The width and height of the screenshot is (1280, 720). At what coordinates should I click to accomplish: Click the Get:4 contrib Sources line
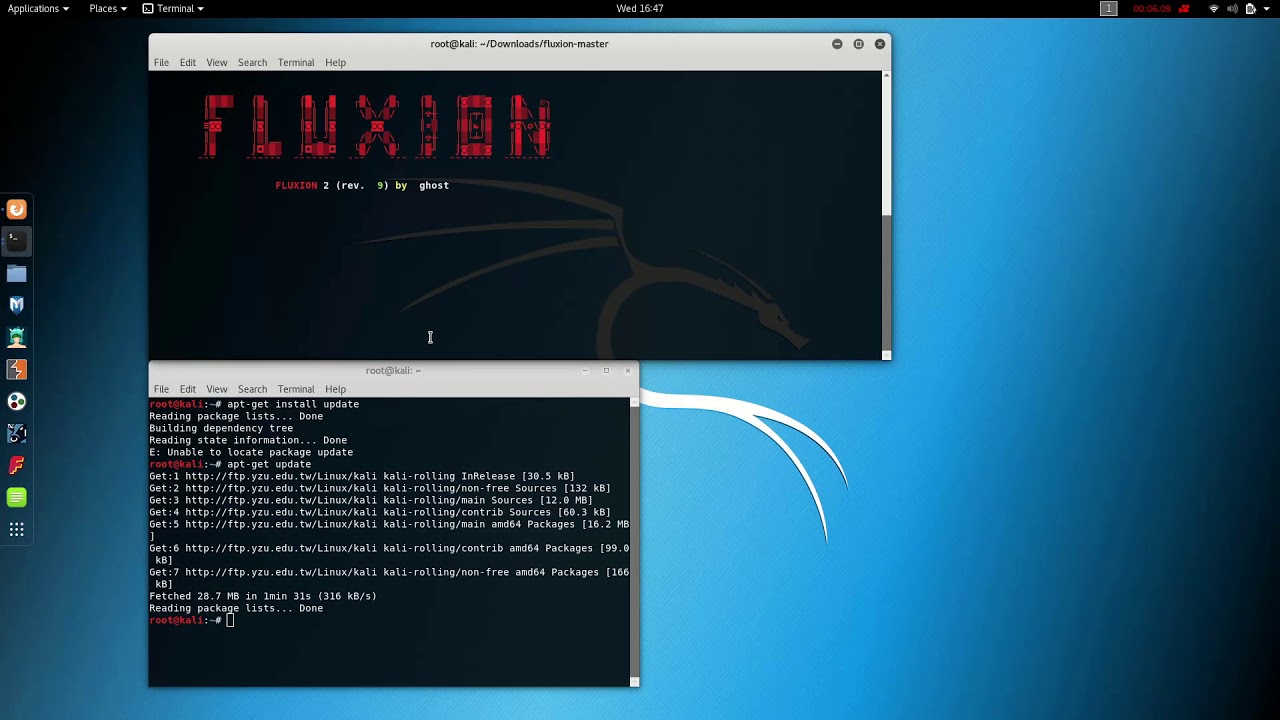tap(380, 512)
